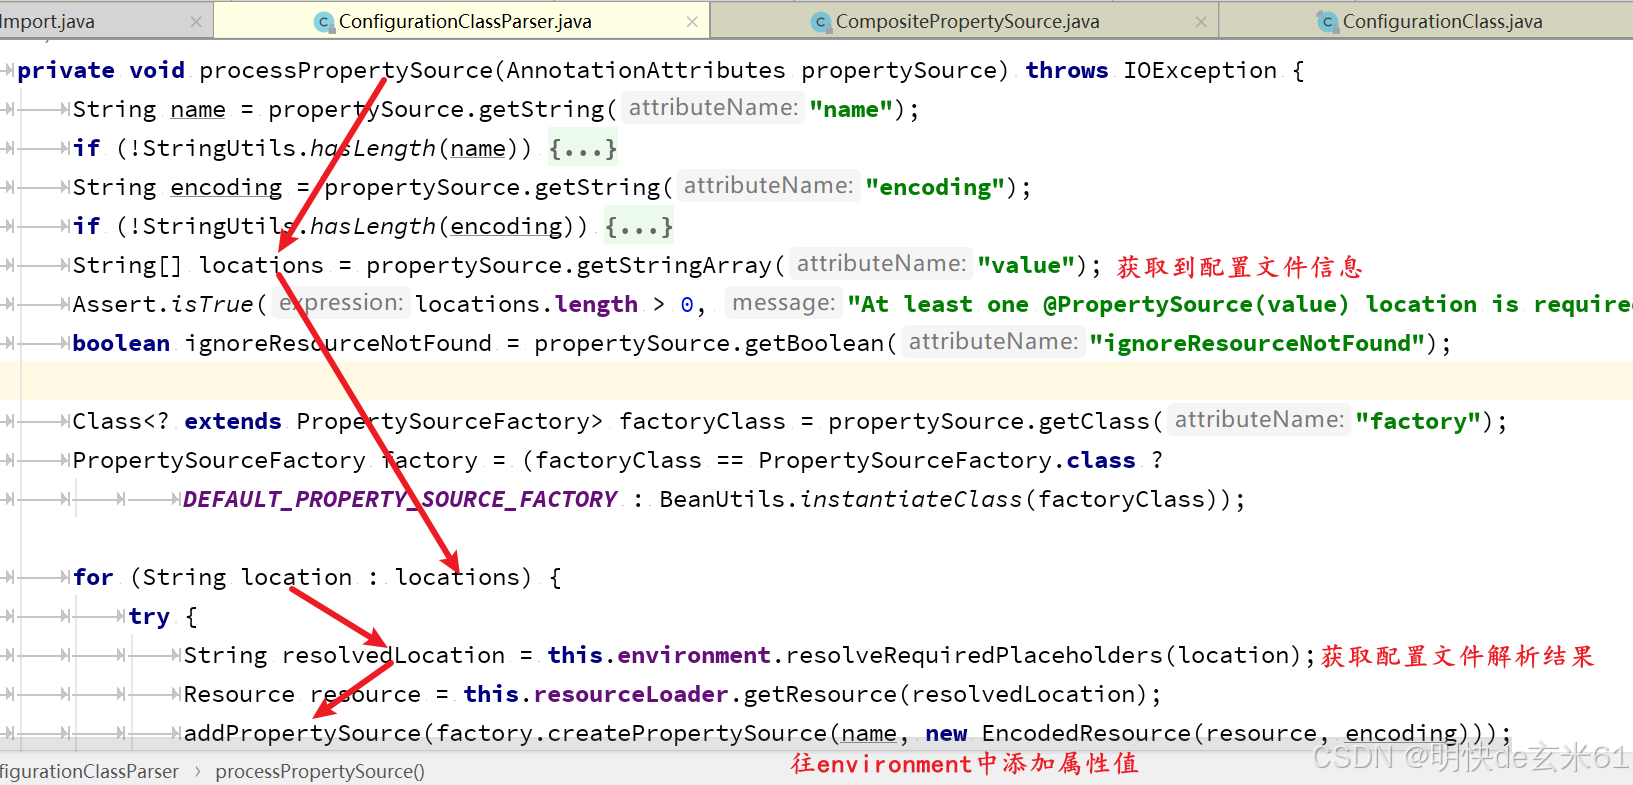Switch to the ConfigurationClassParser.java tab
Viewport: 1633px width, 785px height.
pos(465,21)
